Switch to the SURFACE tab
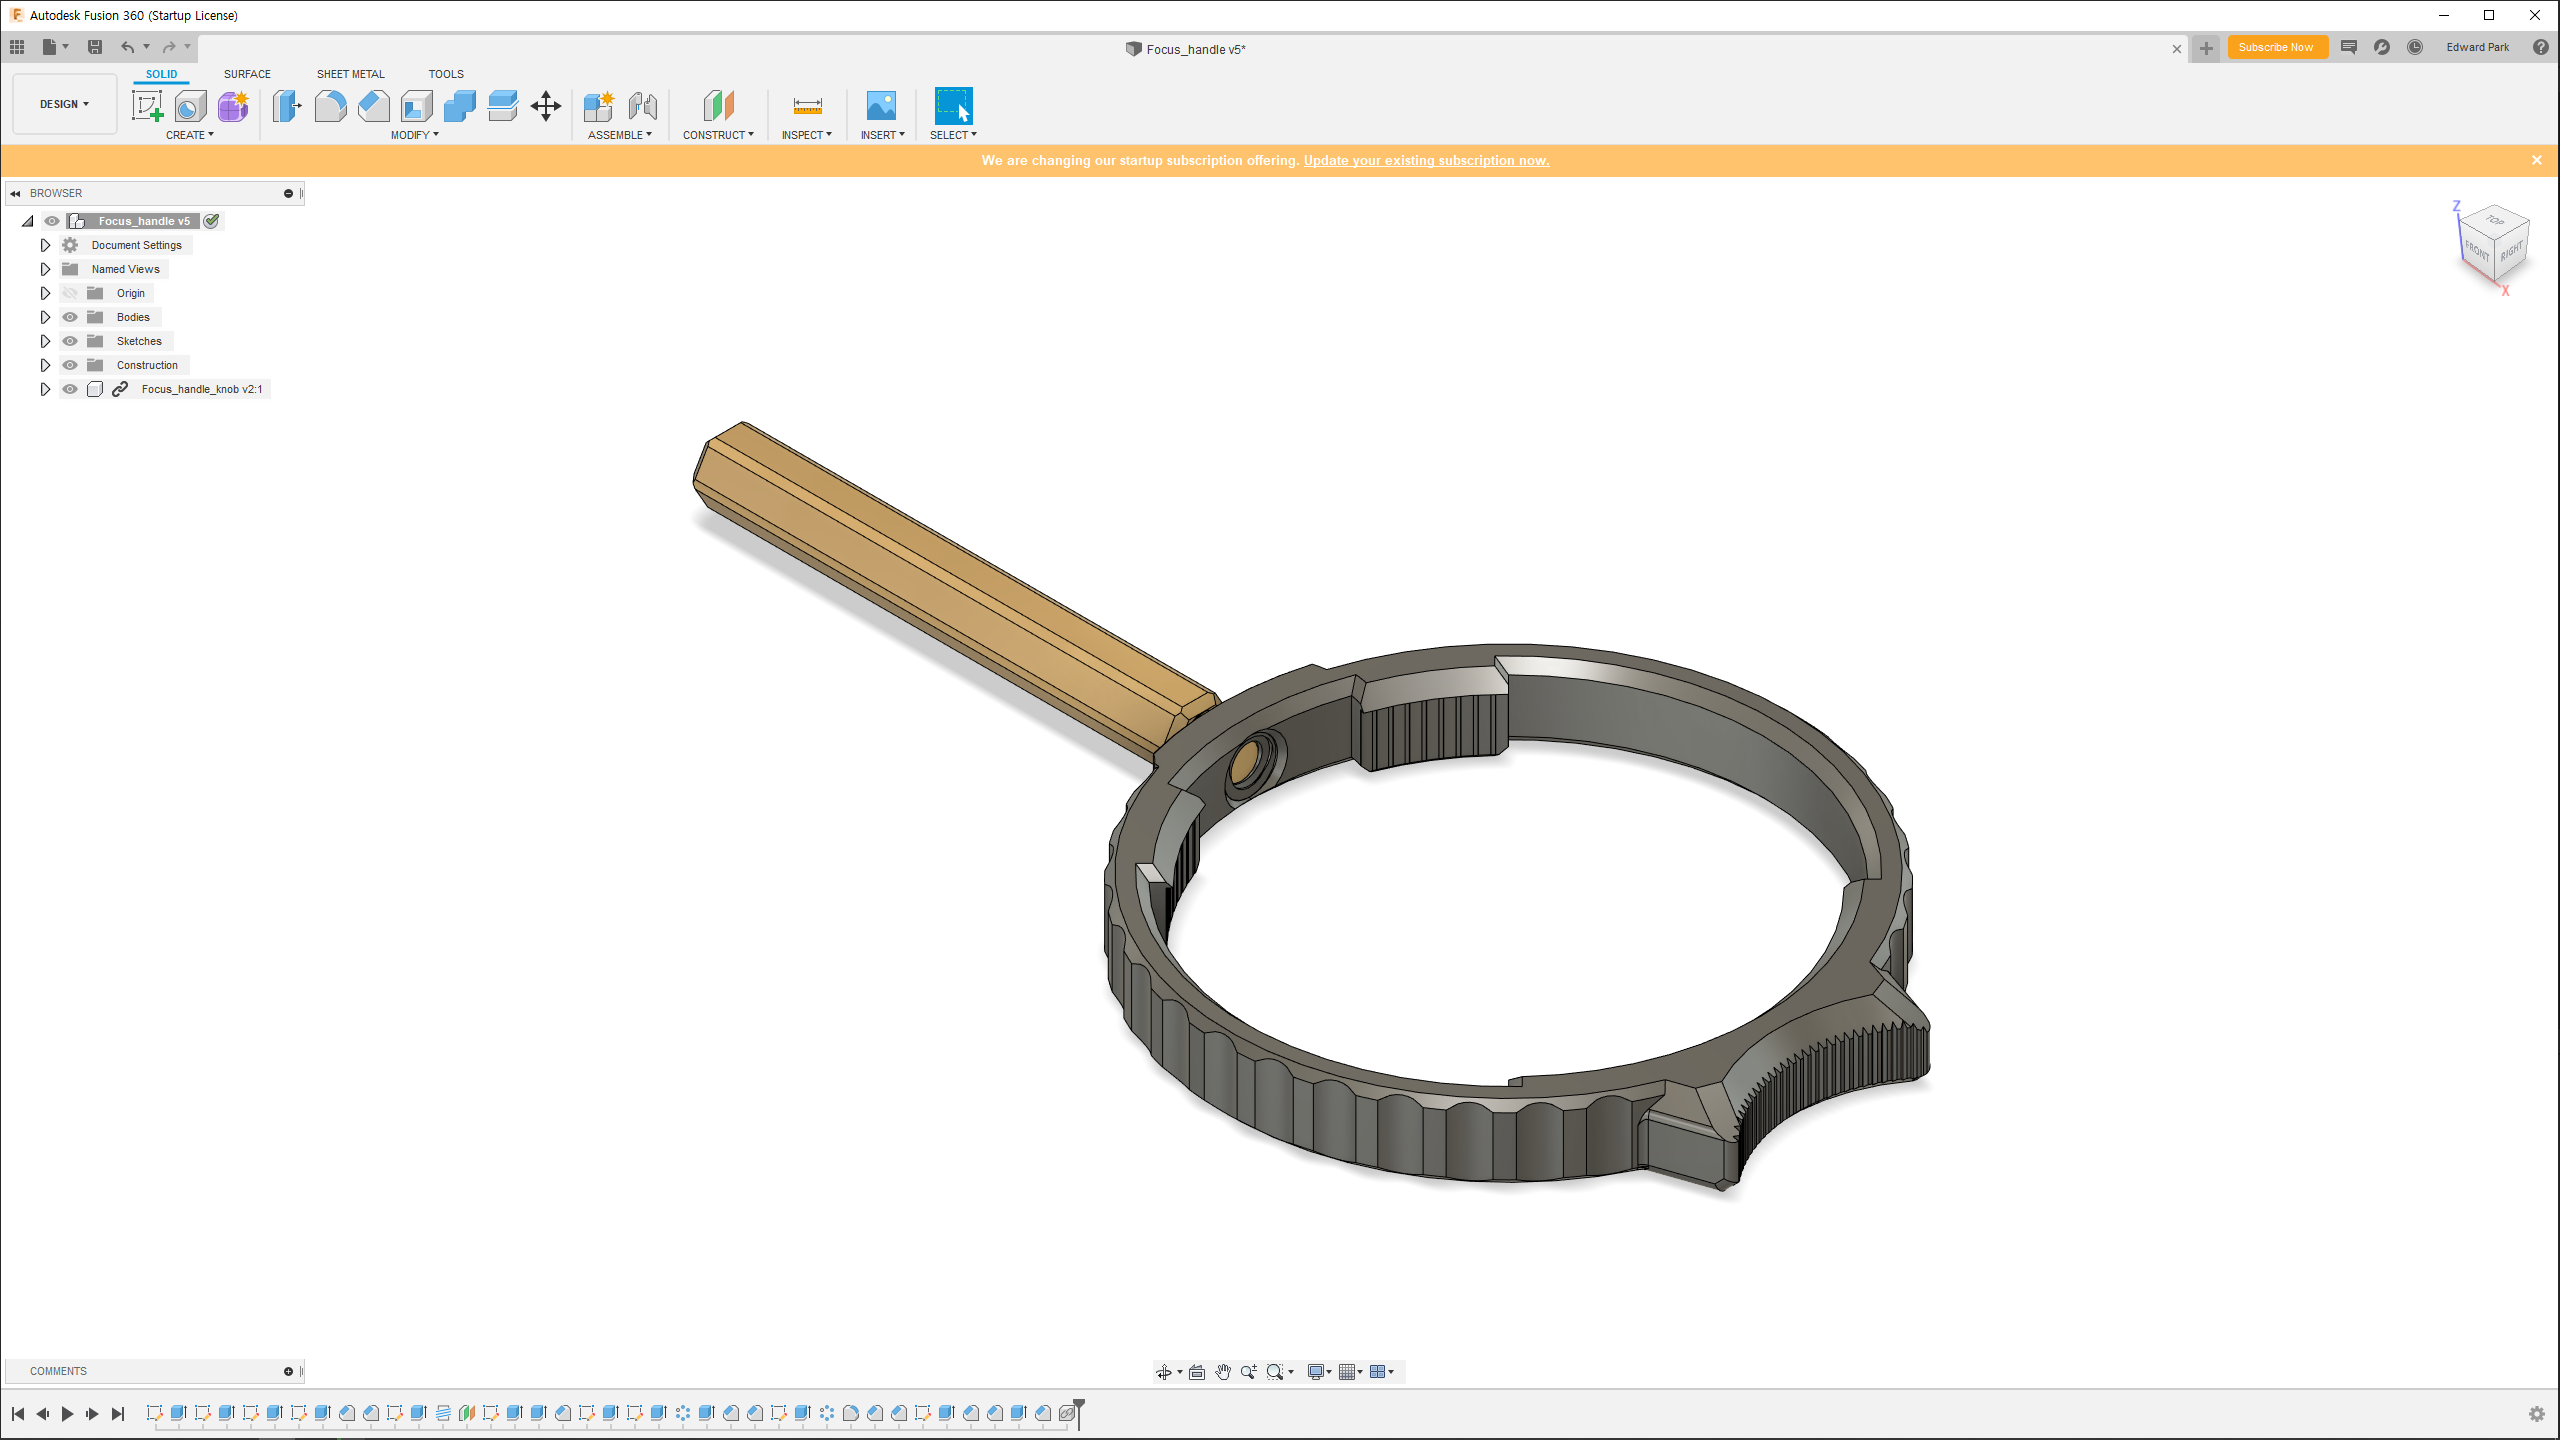Viewport: 2560px width, 1440px height. [247, 74]
